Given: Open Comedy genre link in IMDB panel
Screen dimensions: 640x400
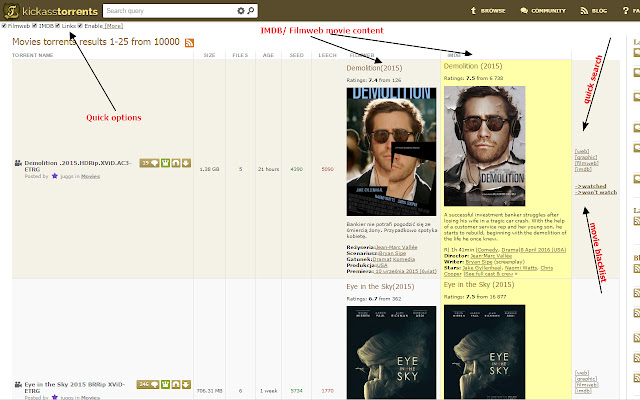Looking at the screenshot, I should click(x=487, y=249).
